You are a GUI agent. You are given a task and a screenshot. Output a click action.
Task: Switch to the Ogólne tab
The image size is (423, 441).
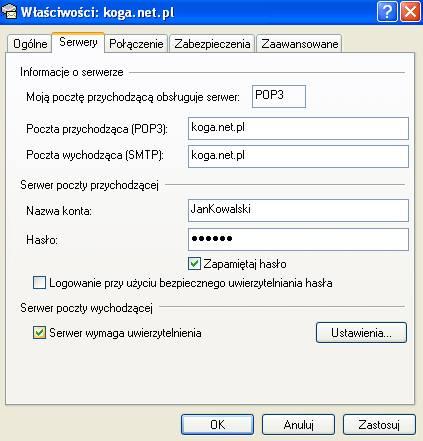[30, 44]
